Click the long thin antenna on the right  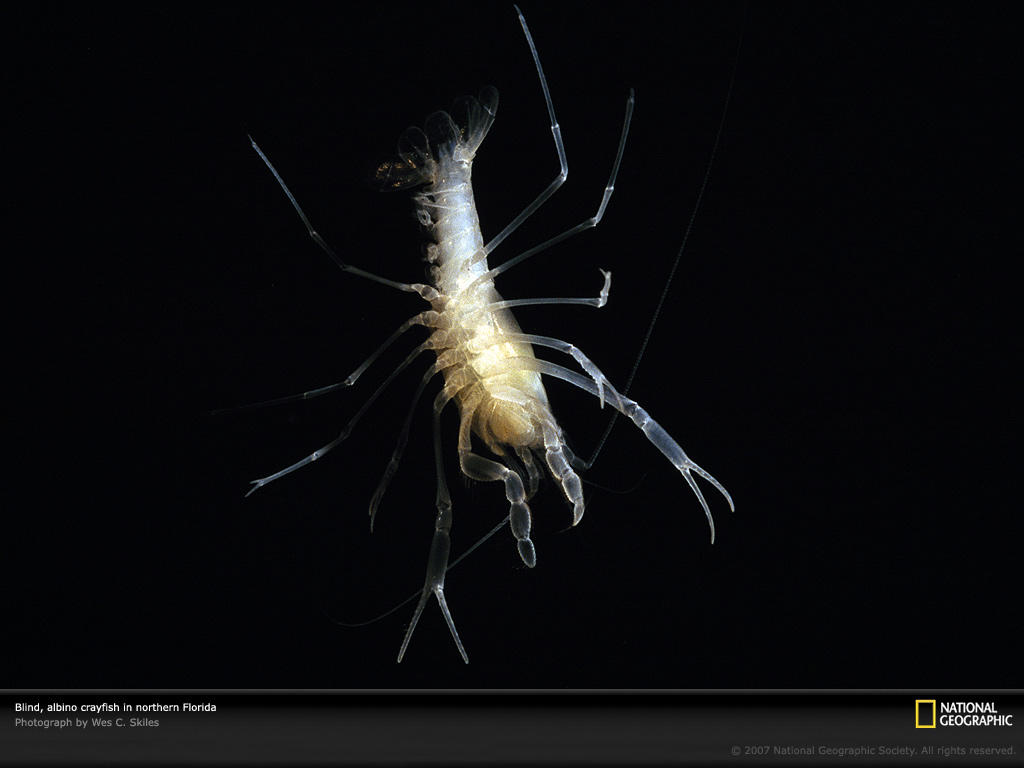[x=680, y=250]
